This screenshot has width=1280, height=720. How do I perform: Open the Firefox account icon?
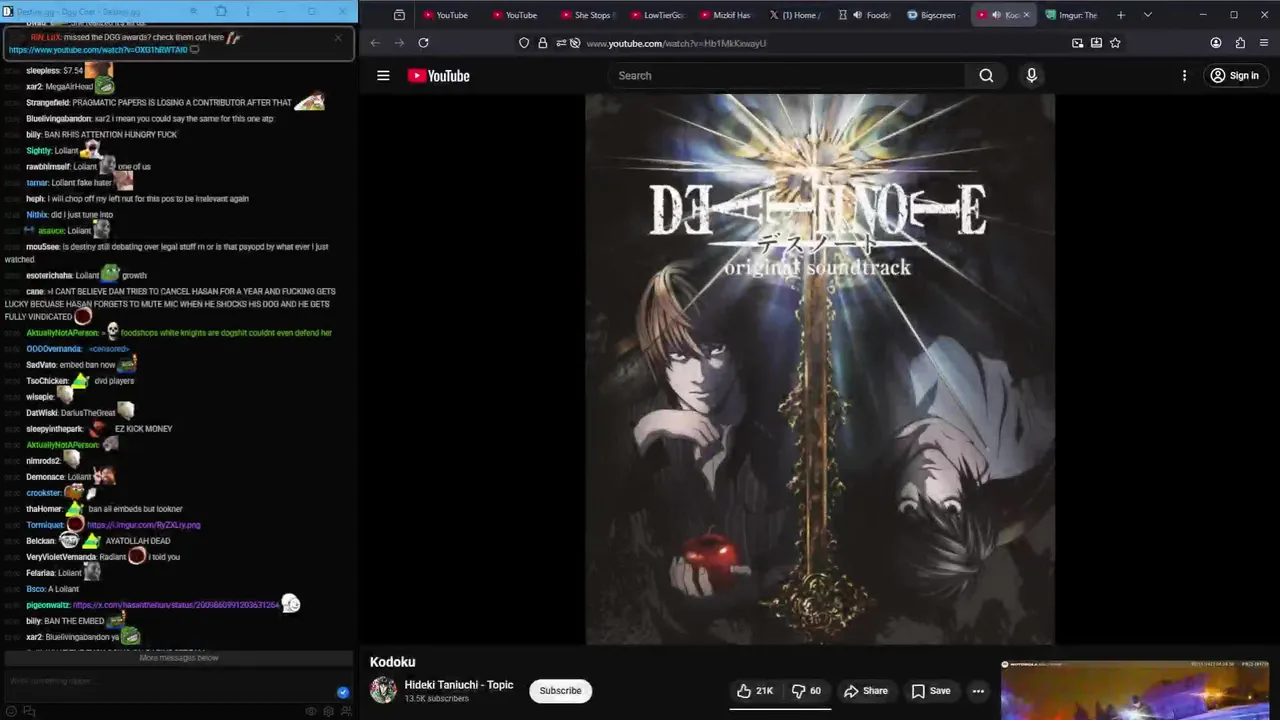tap(1216, 43)
